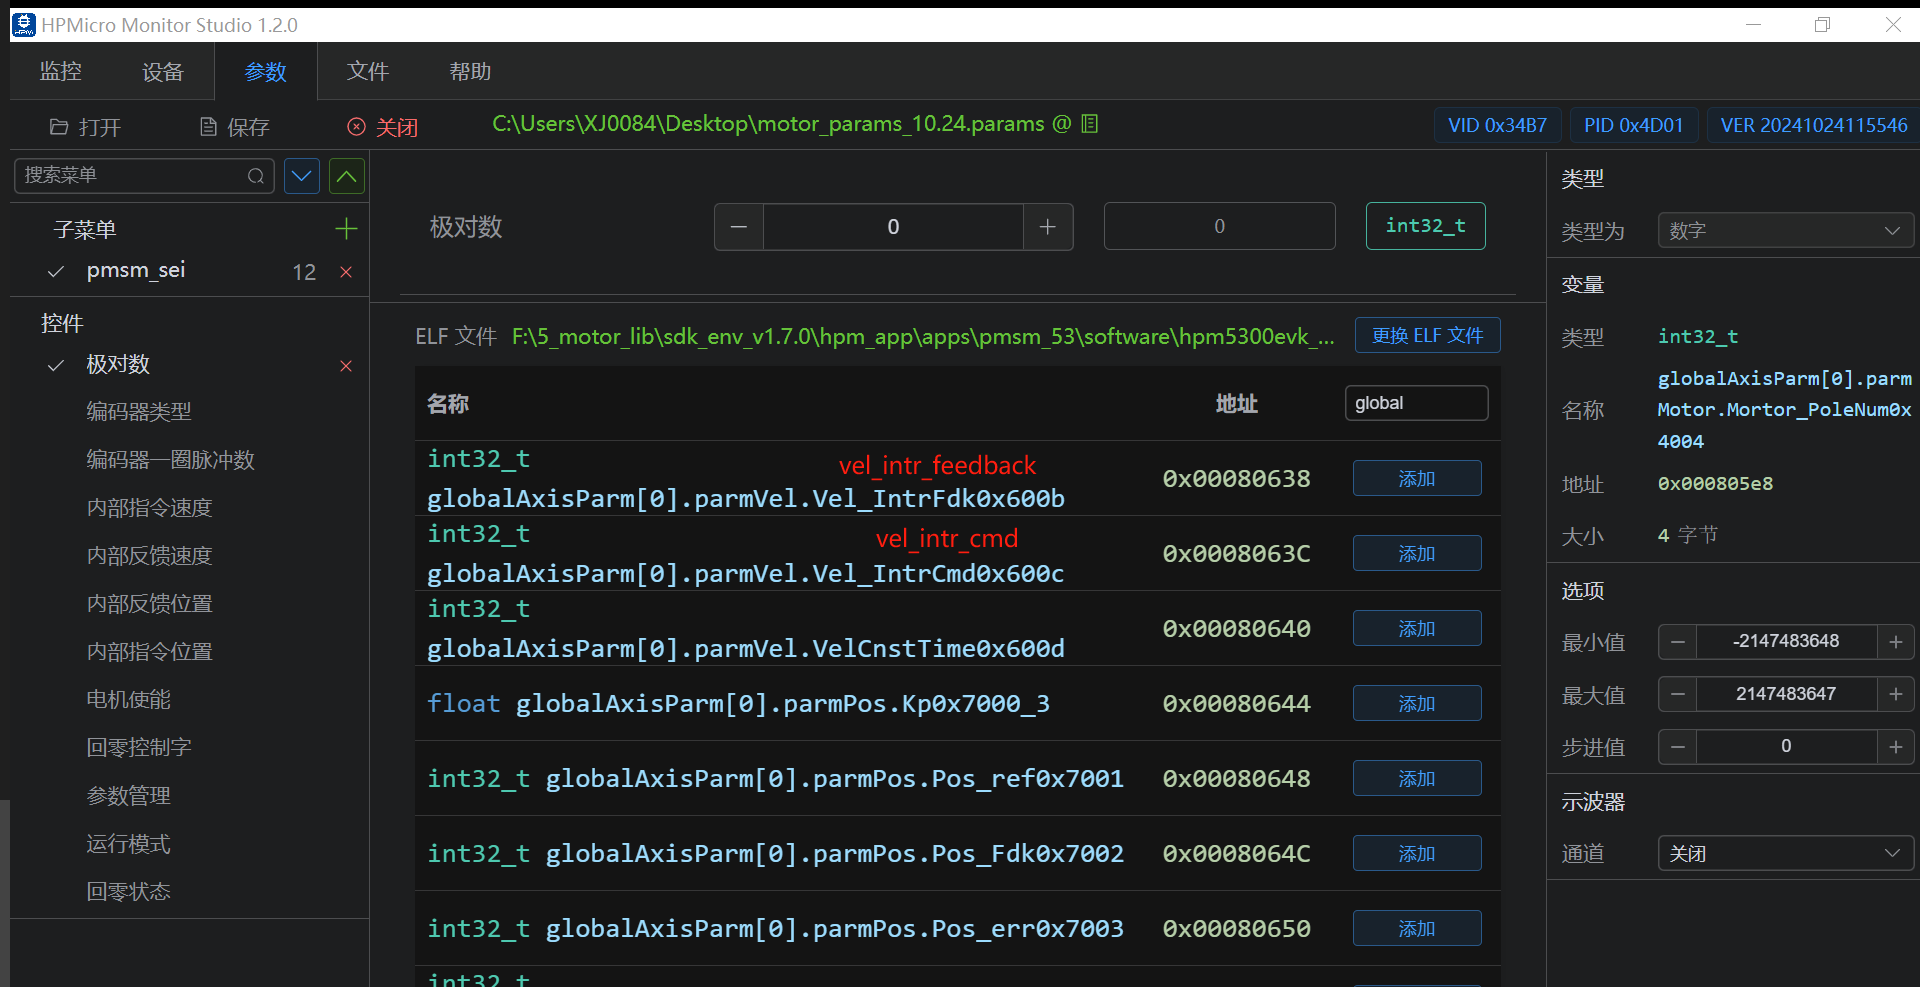This screenshot has width=1920, height=987.
Task: Click the VID 0x34B7 badge
Action: click(1497, 125)
